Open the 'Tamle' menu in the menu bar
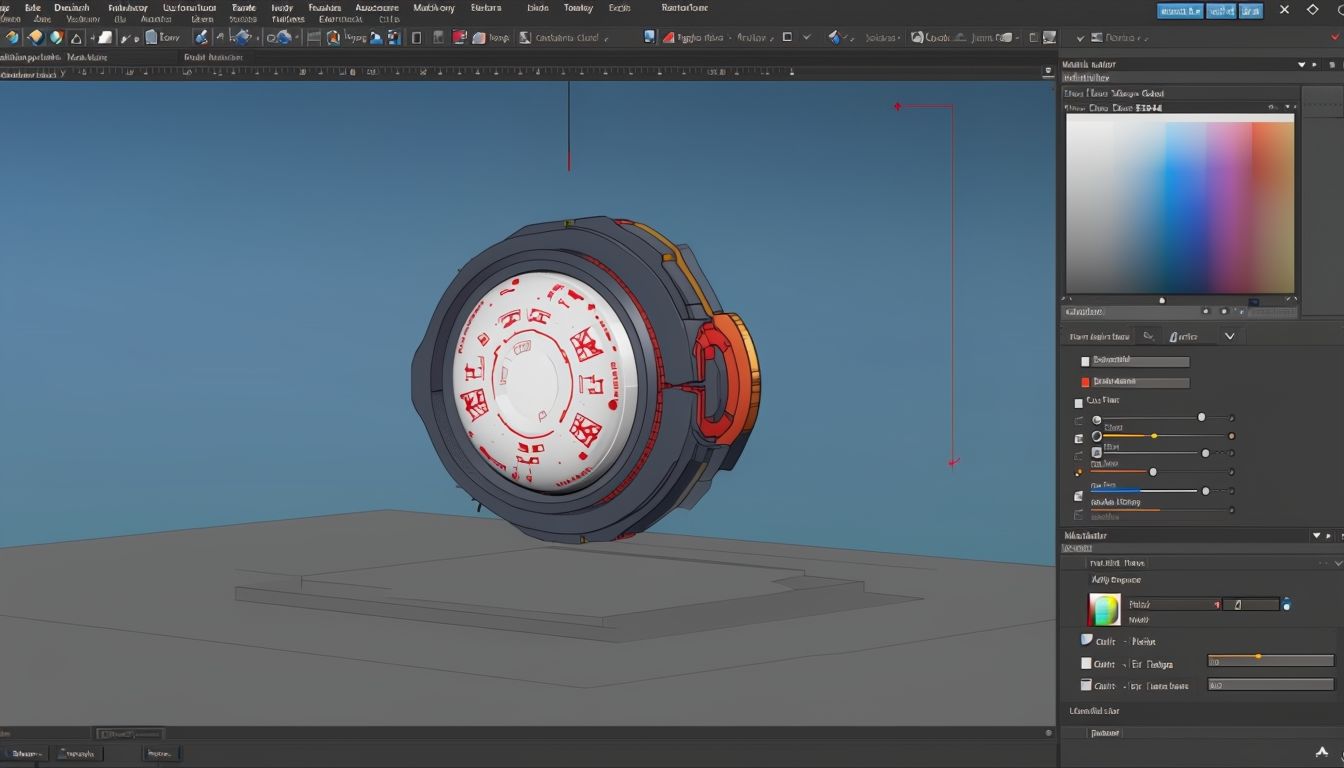1344x768 pixels. (244, 7)
